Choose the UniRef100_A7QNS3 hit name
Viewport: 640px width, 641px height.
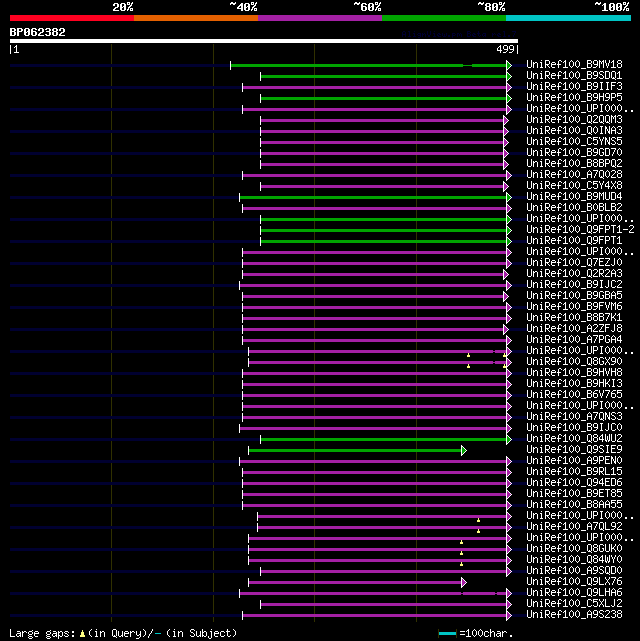(574, 417)
